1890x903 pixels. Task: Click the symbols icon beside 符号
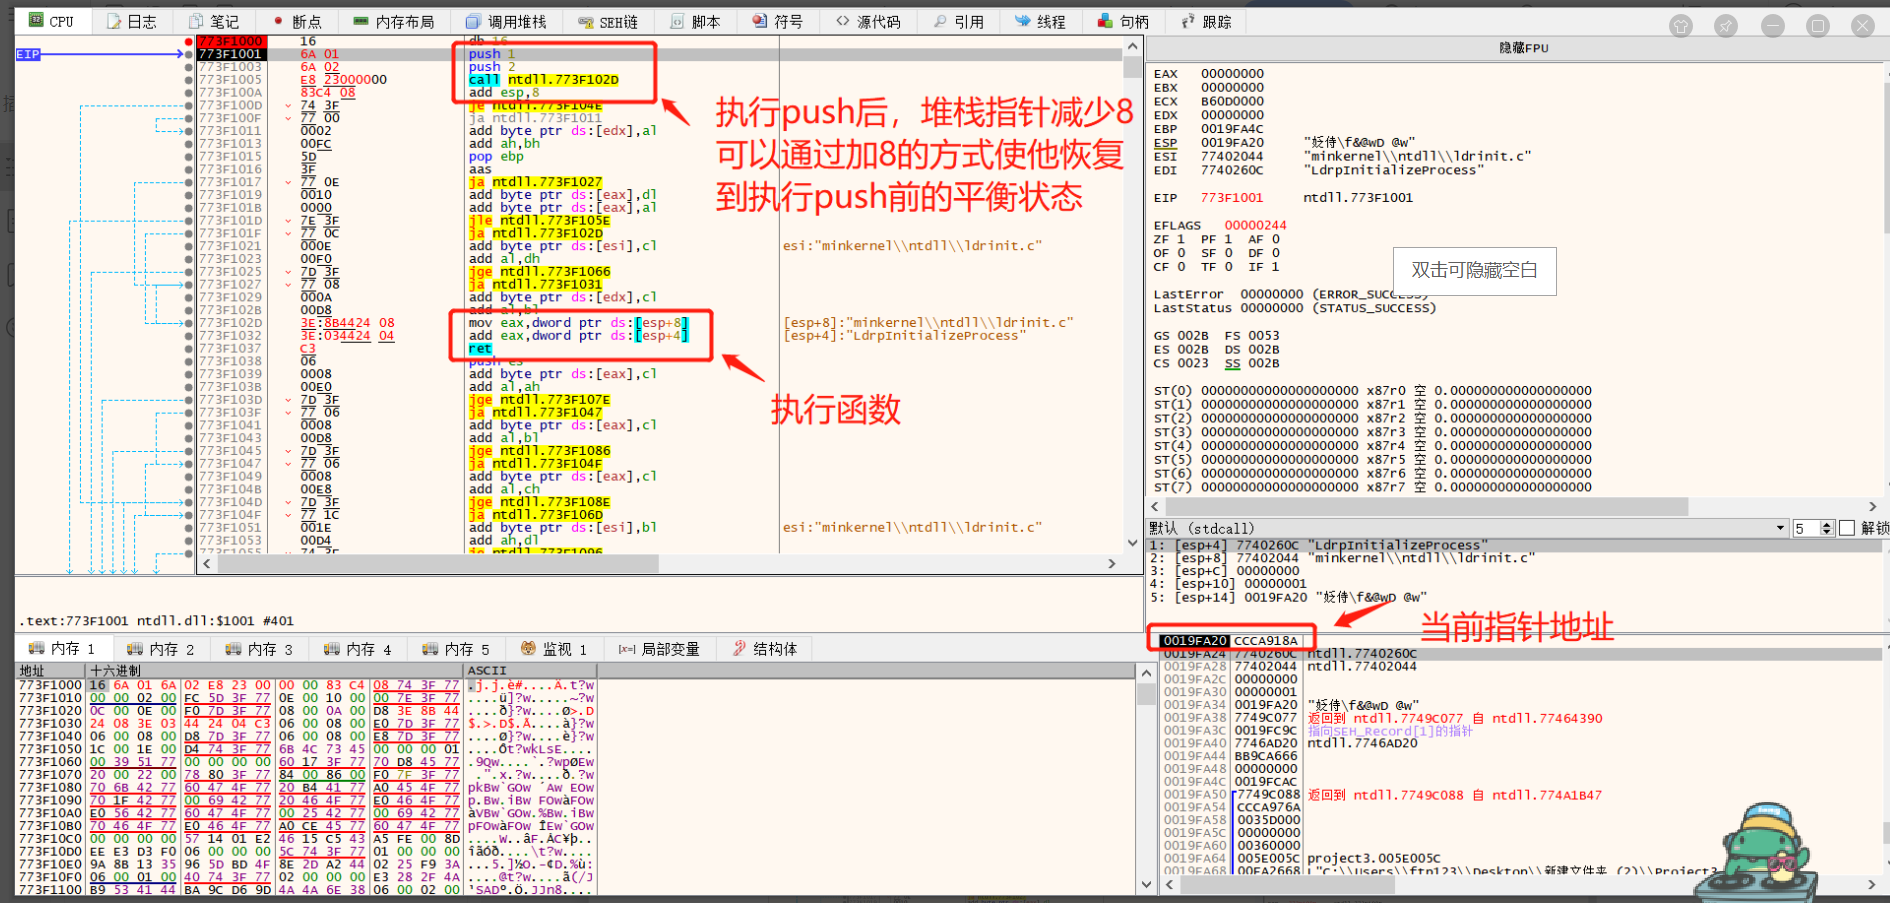click(760, 21)
